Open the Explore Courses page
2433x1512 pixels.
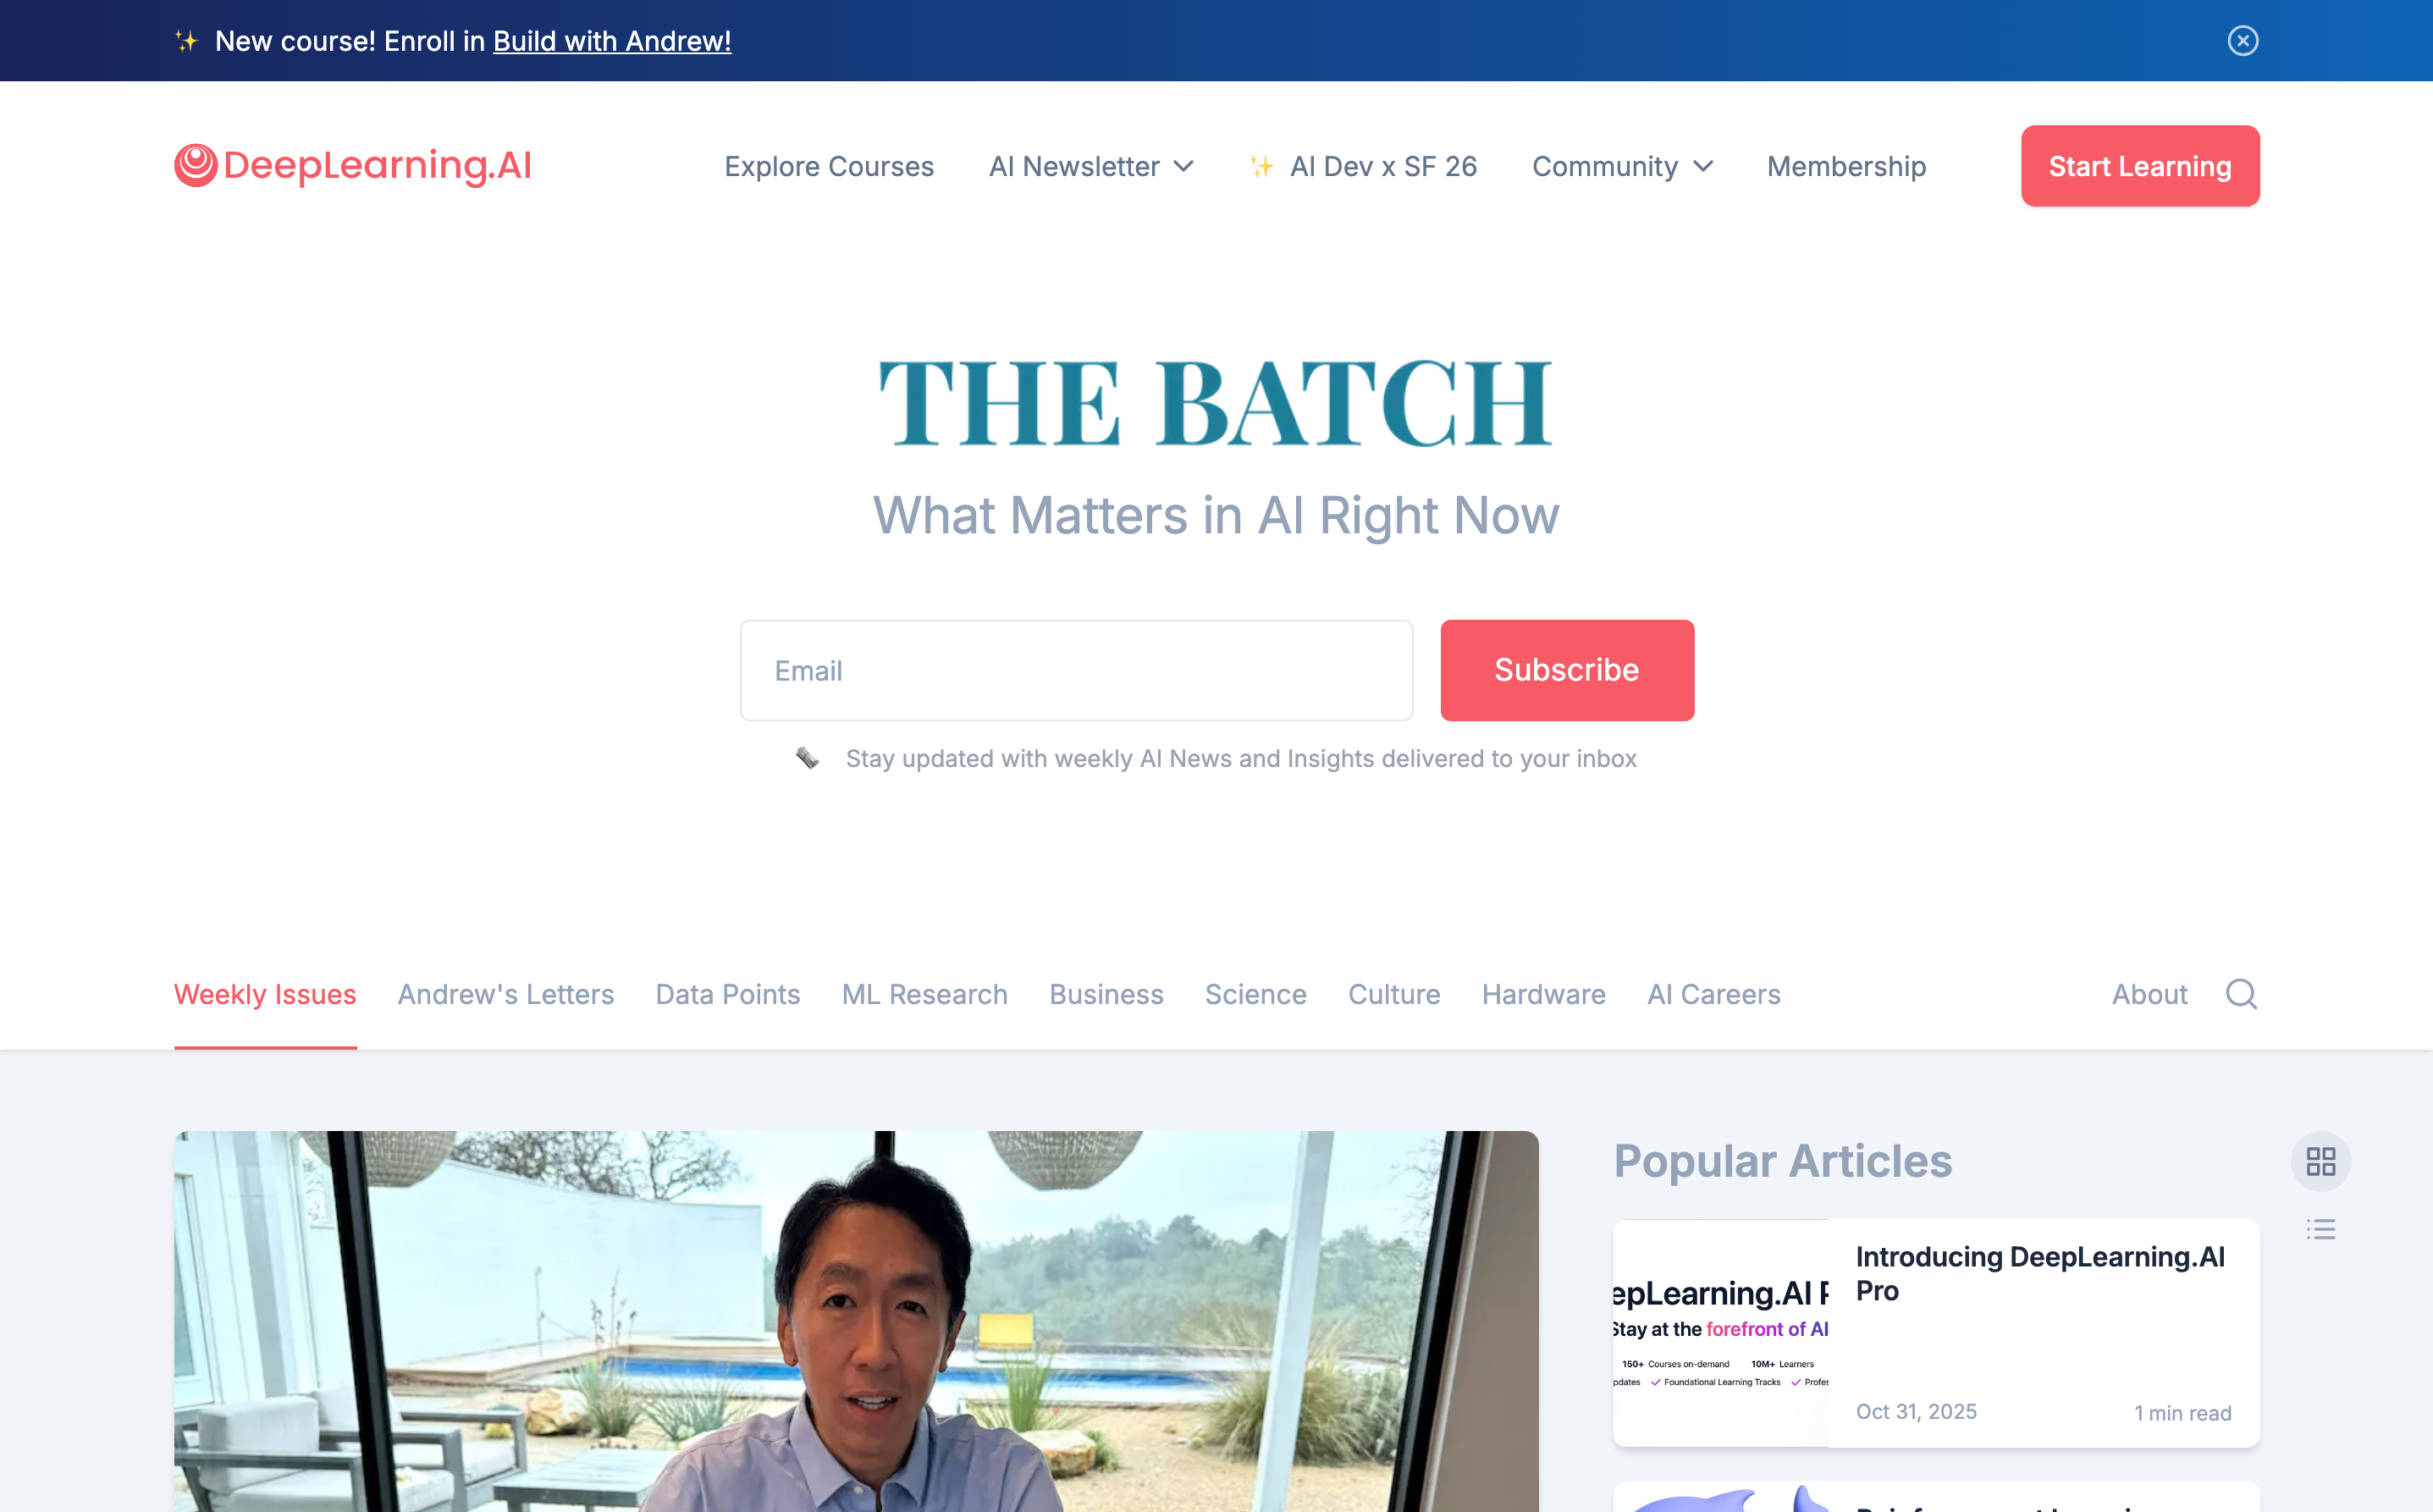(x=829, y=166)
